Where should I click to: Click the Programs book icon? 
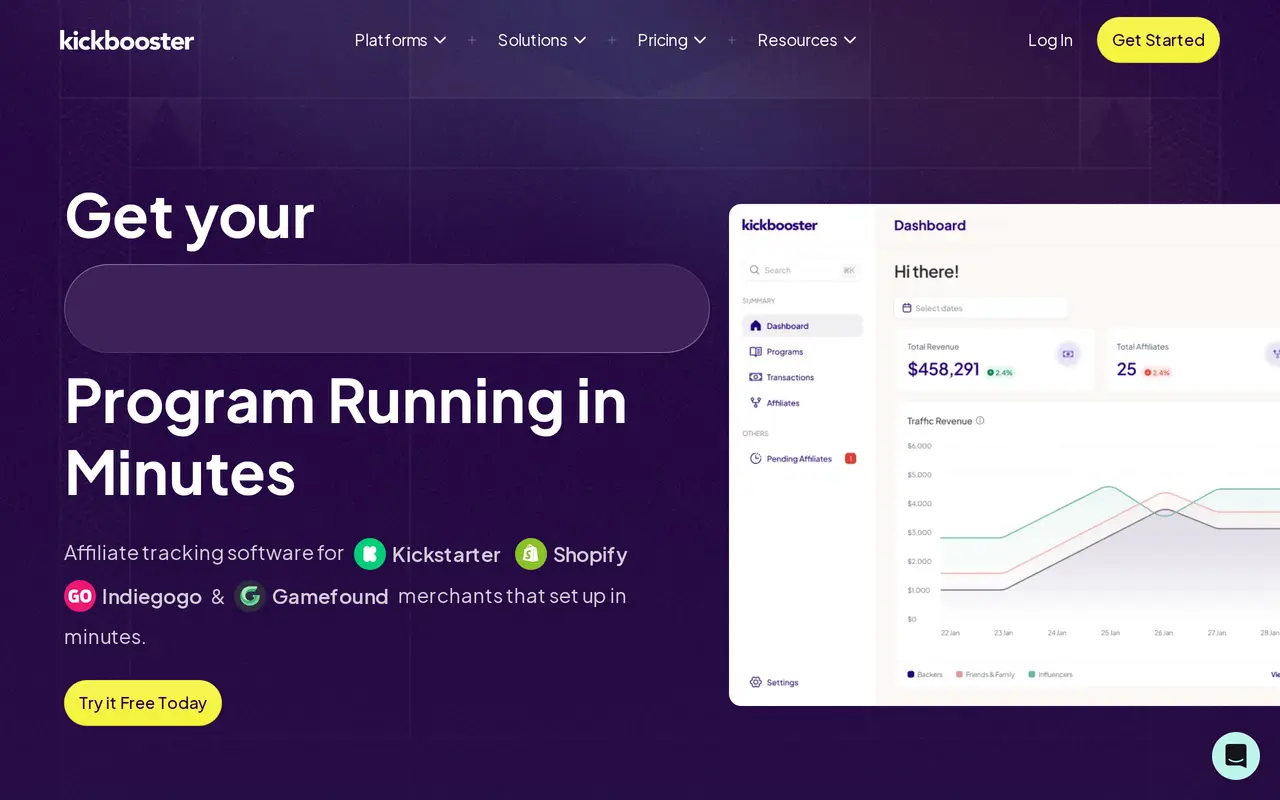pyautogui.click(x=756, y=352)
